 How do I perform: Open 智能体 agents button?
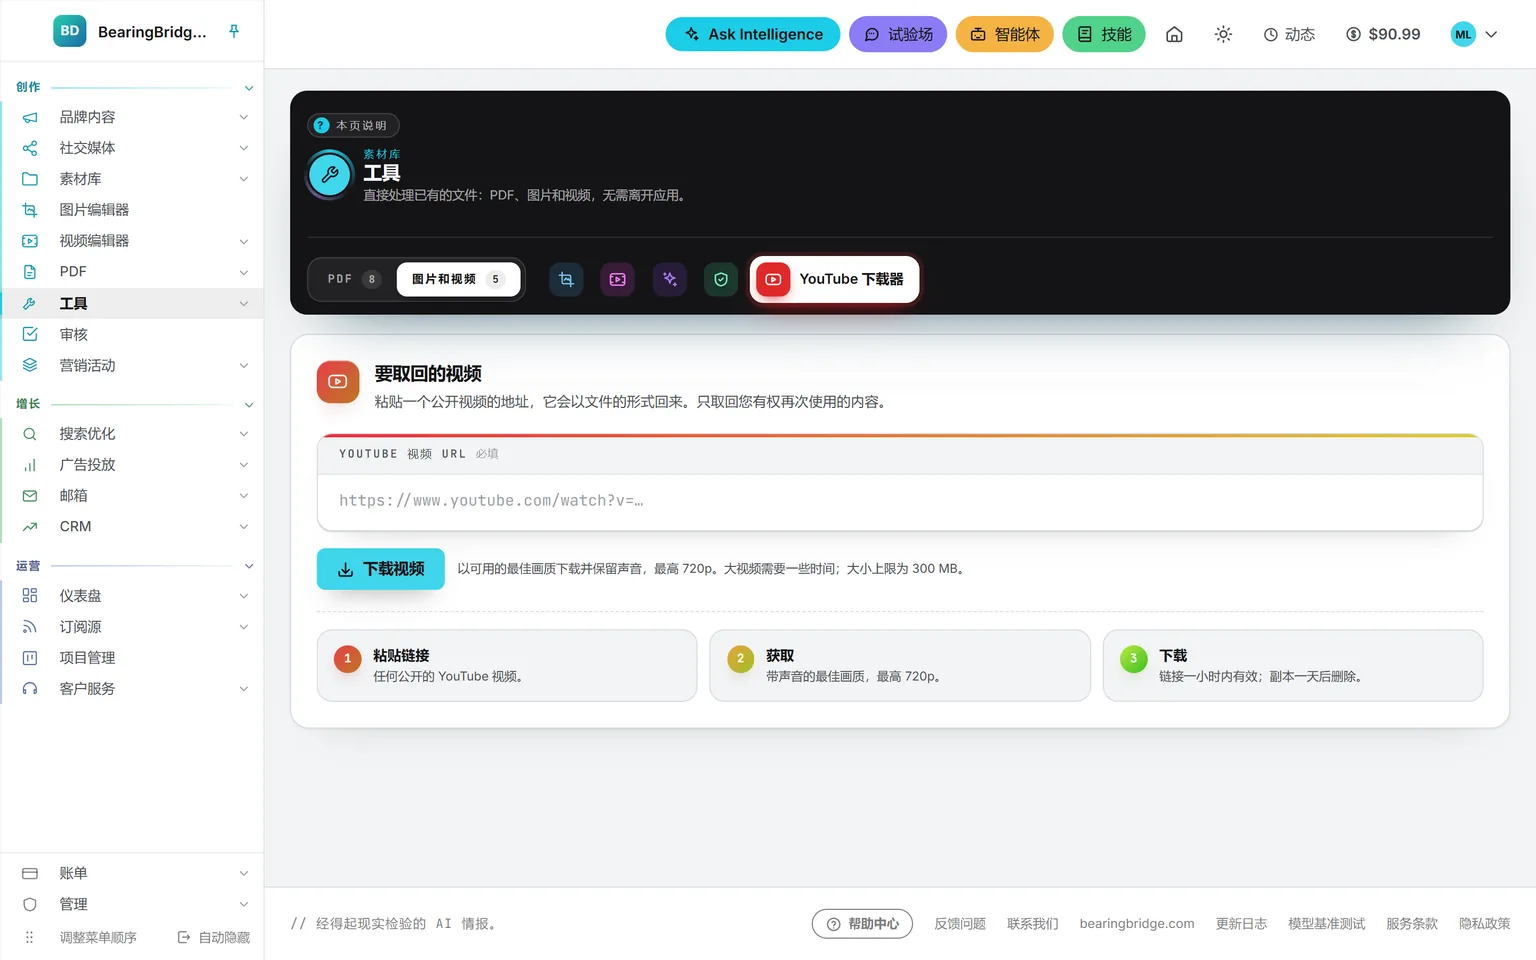[x=1005, y=34]
